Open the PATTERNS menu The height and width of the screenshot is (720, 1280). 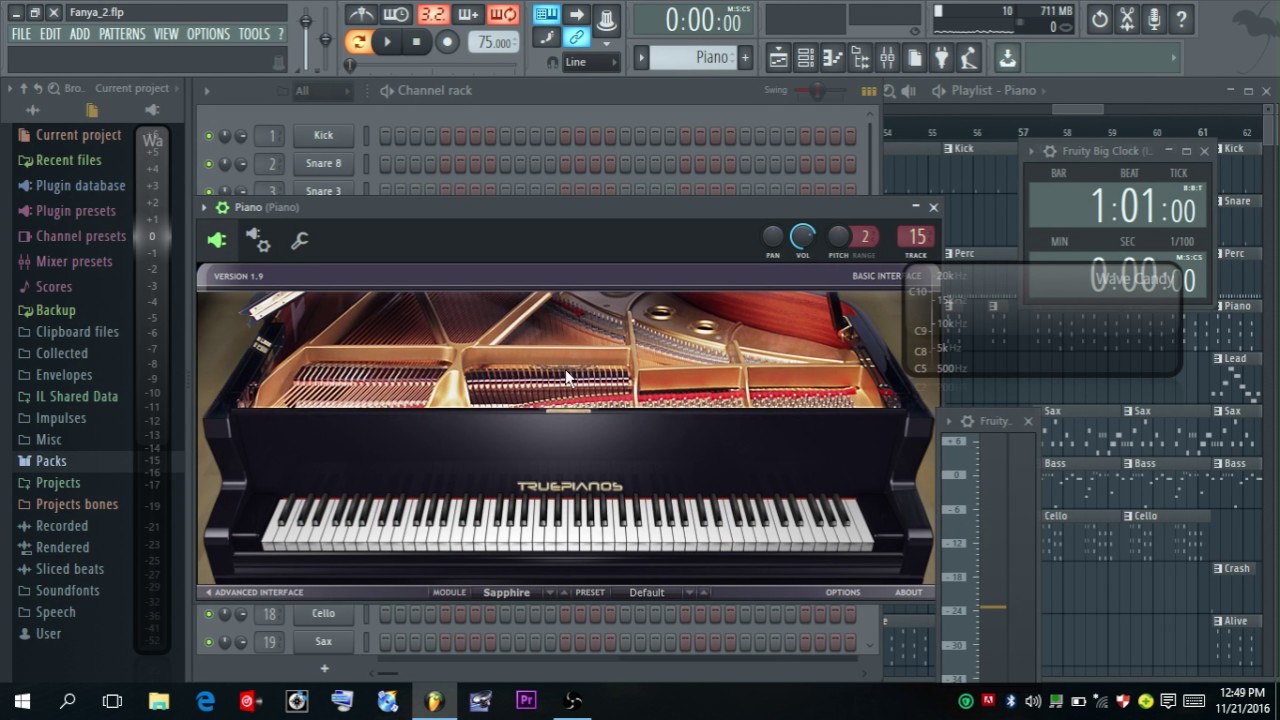(122, 34)
